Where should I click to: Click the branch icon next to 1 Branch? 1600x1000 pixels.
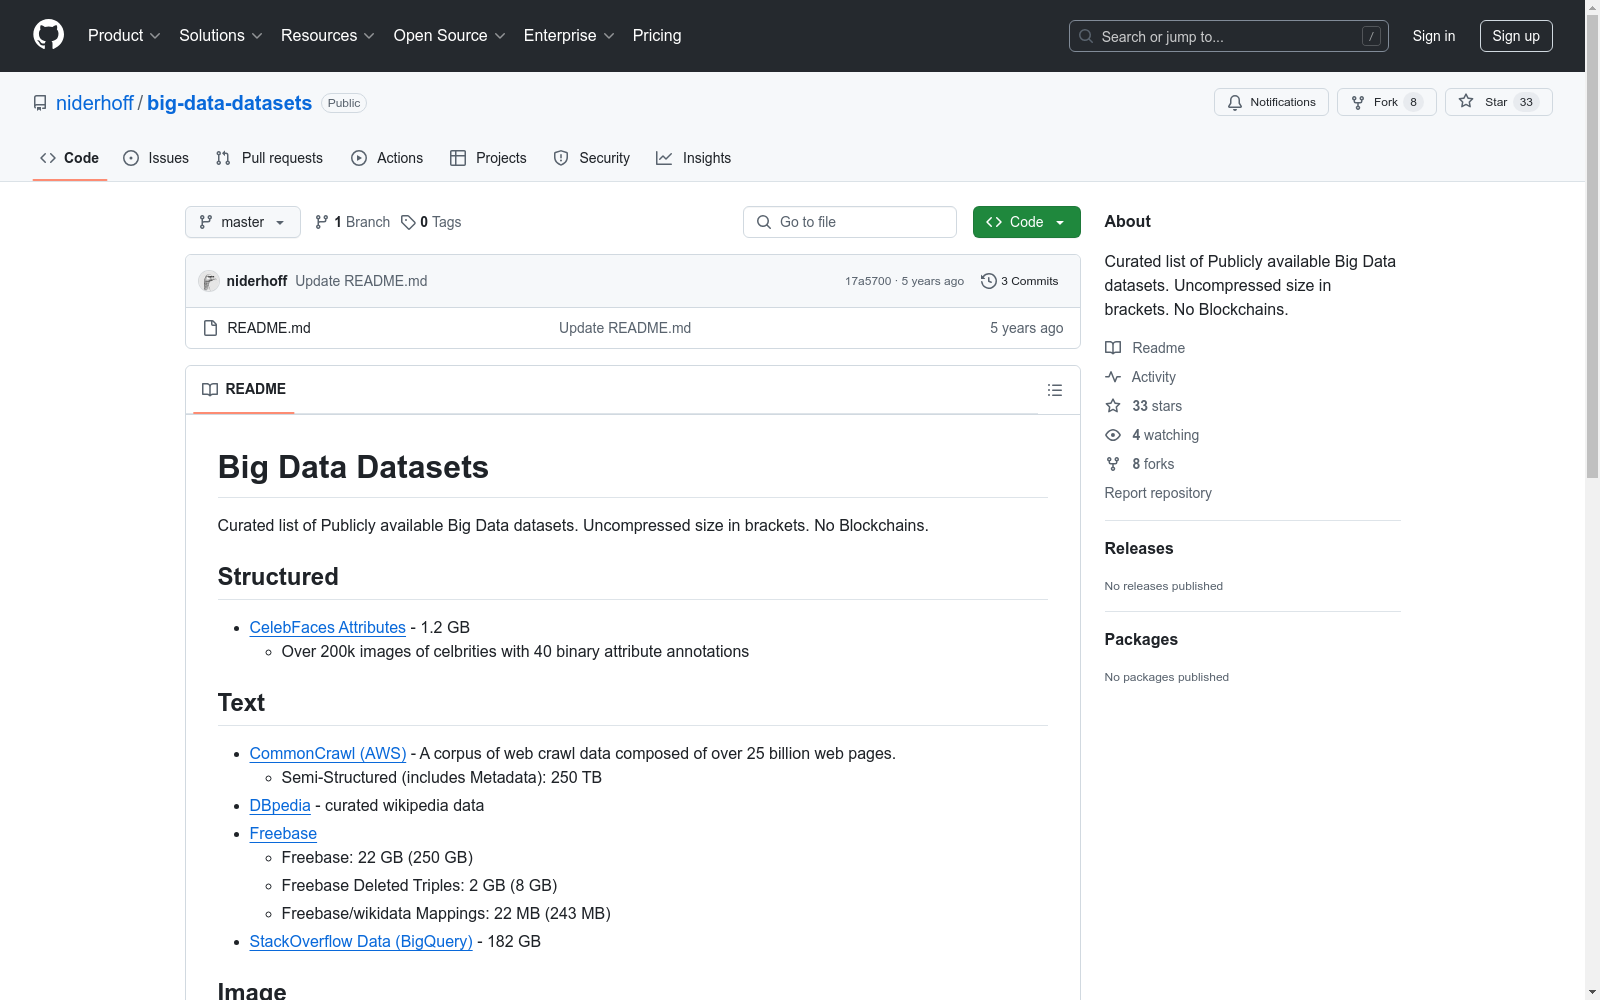pos(322,222)
